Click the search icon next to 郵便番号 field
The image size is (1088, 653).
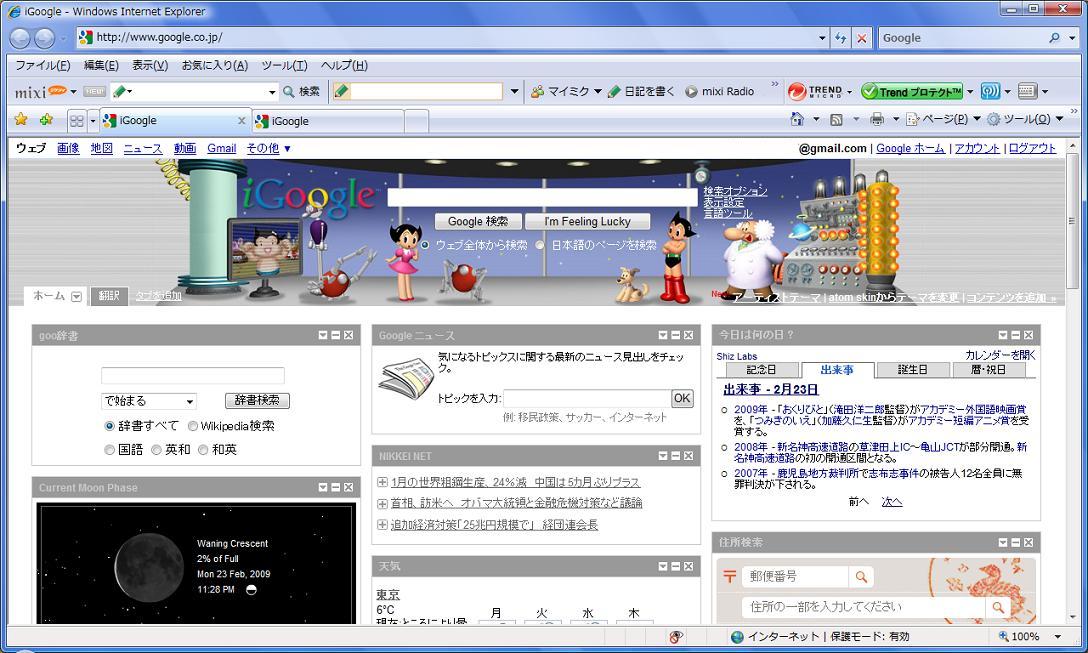861,576
